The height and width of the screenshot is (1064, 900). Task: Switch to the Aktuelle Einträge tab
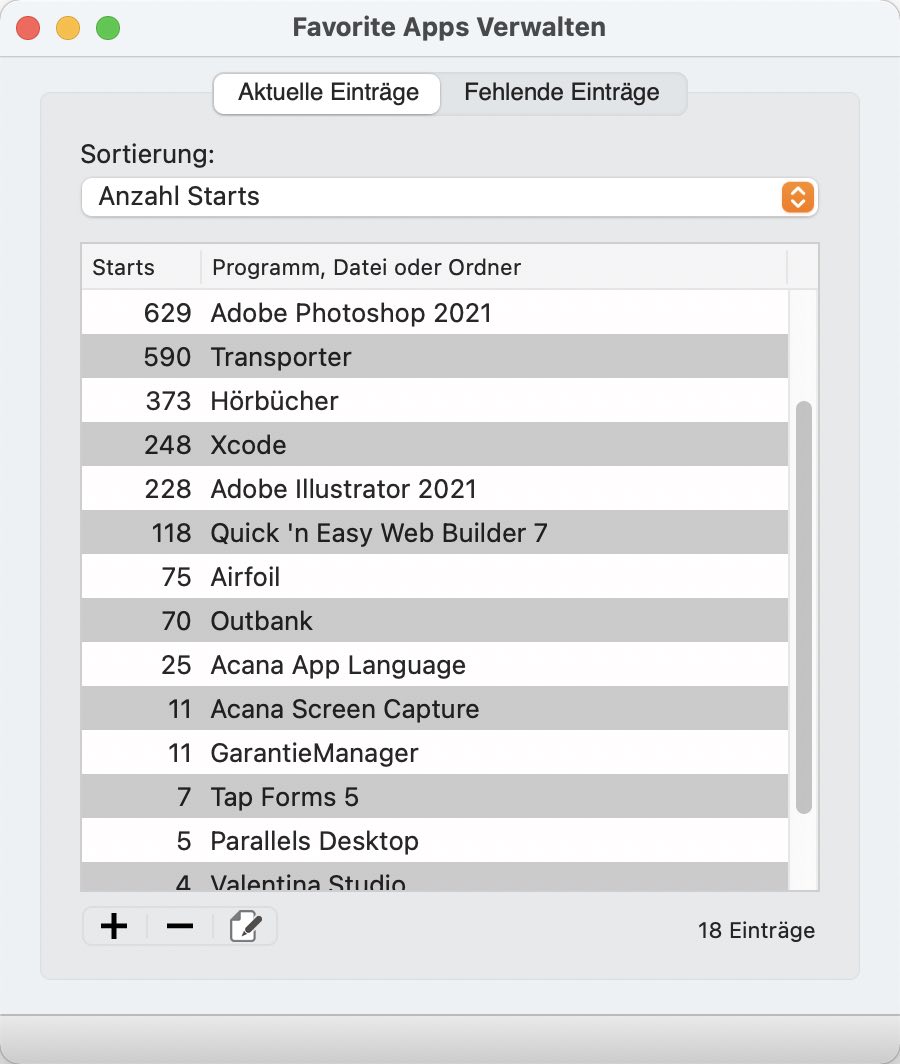click(327, 93)
